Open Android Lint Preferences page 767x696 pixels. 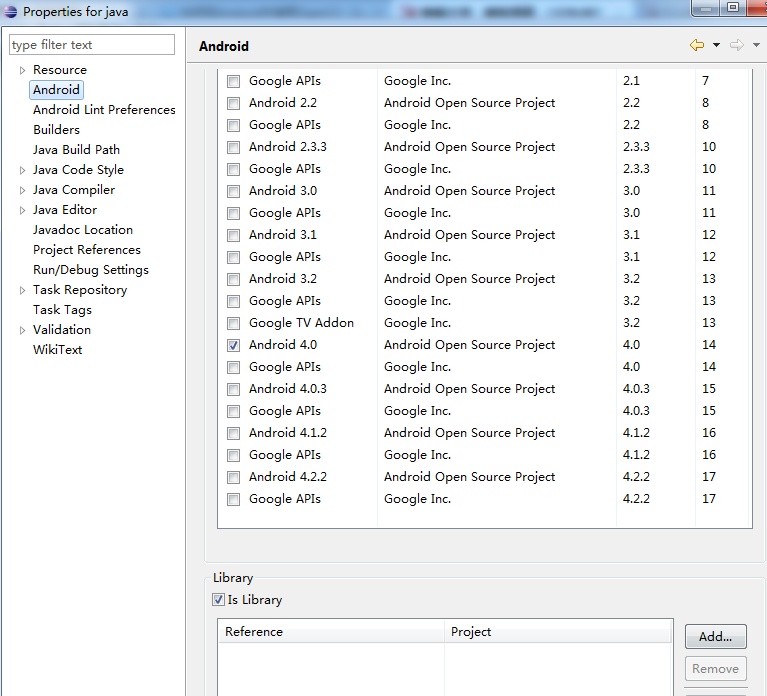[x=104, y=110]
